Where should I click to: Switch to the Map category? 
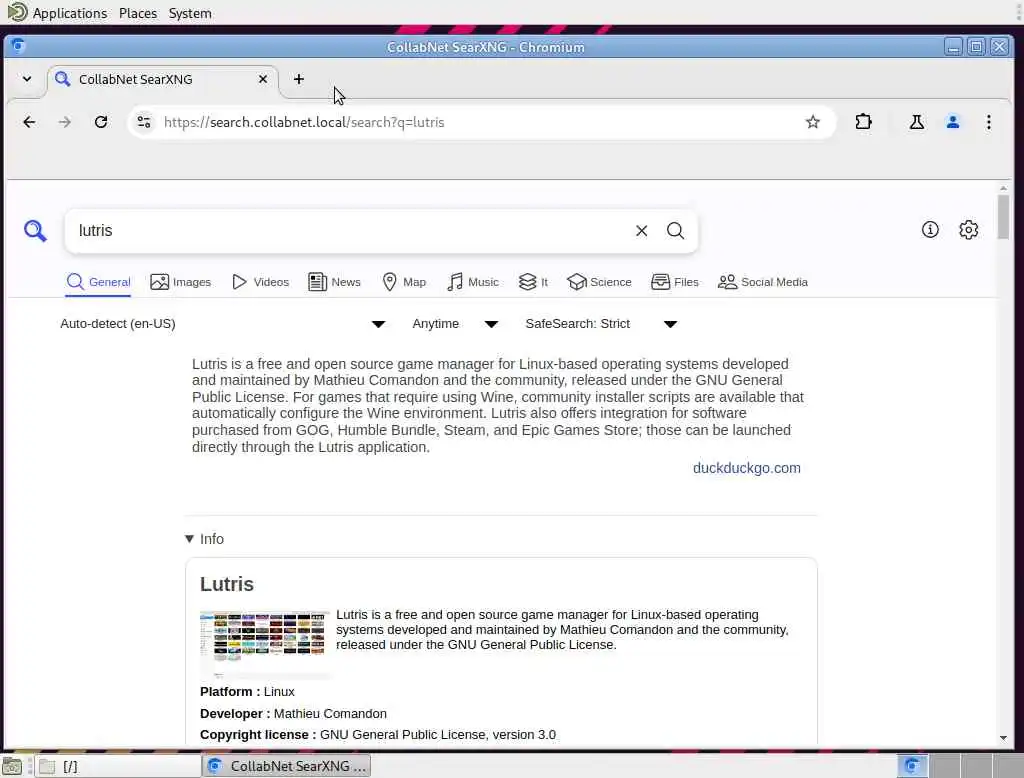click(x=404, y=282)
